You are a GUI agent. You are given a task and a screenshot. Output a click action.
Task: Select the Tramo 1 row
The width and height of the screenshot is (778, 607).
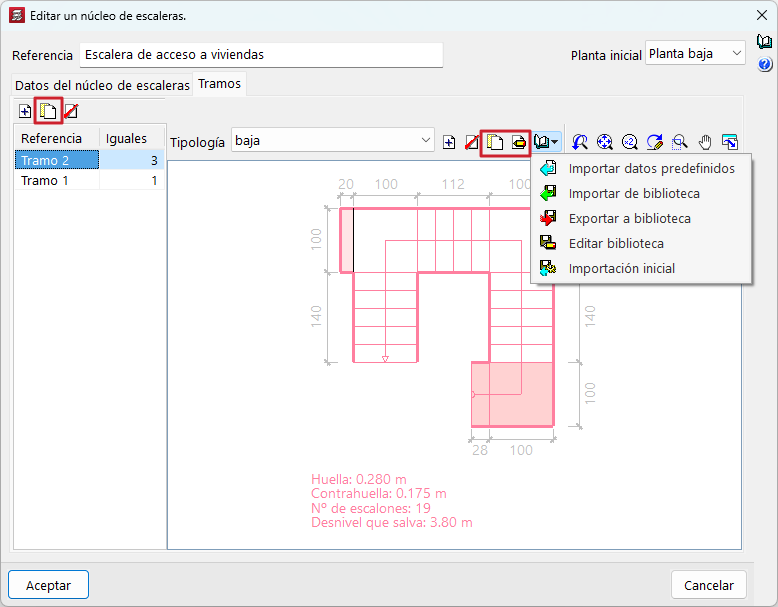pyautogui.click(x=89, y=180)
